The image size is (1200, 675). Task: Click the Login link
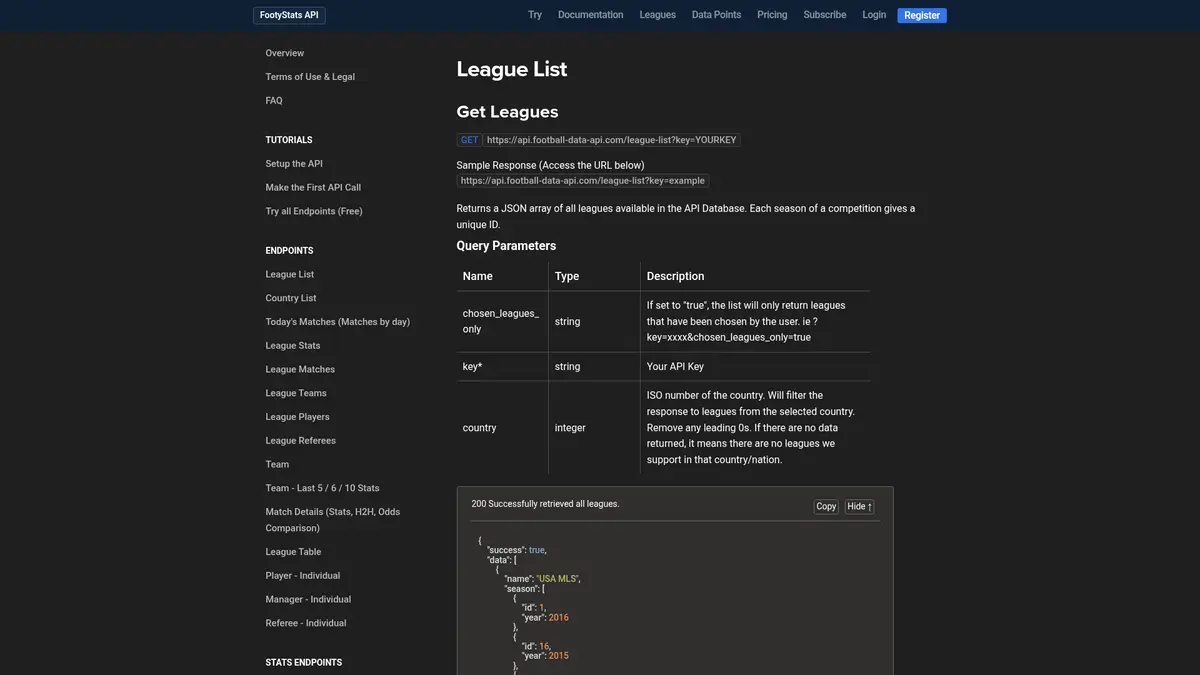[874, 15]
